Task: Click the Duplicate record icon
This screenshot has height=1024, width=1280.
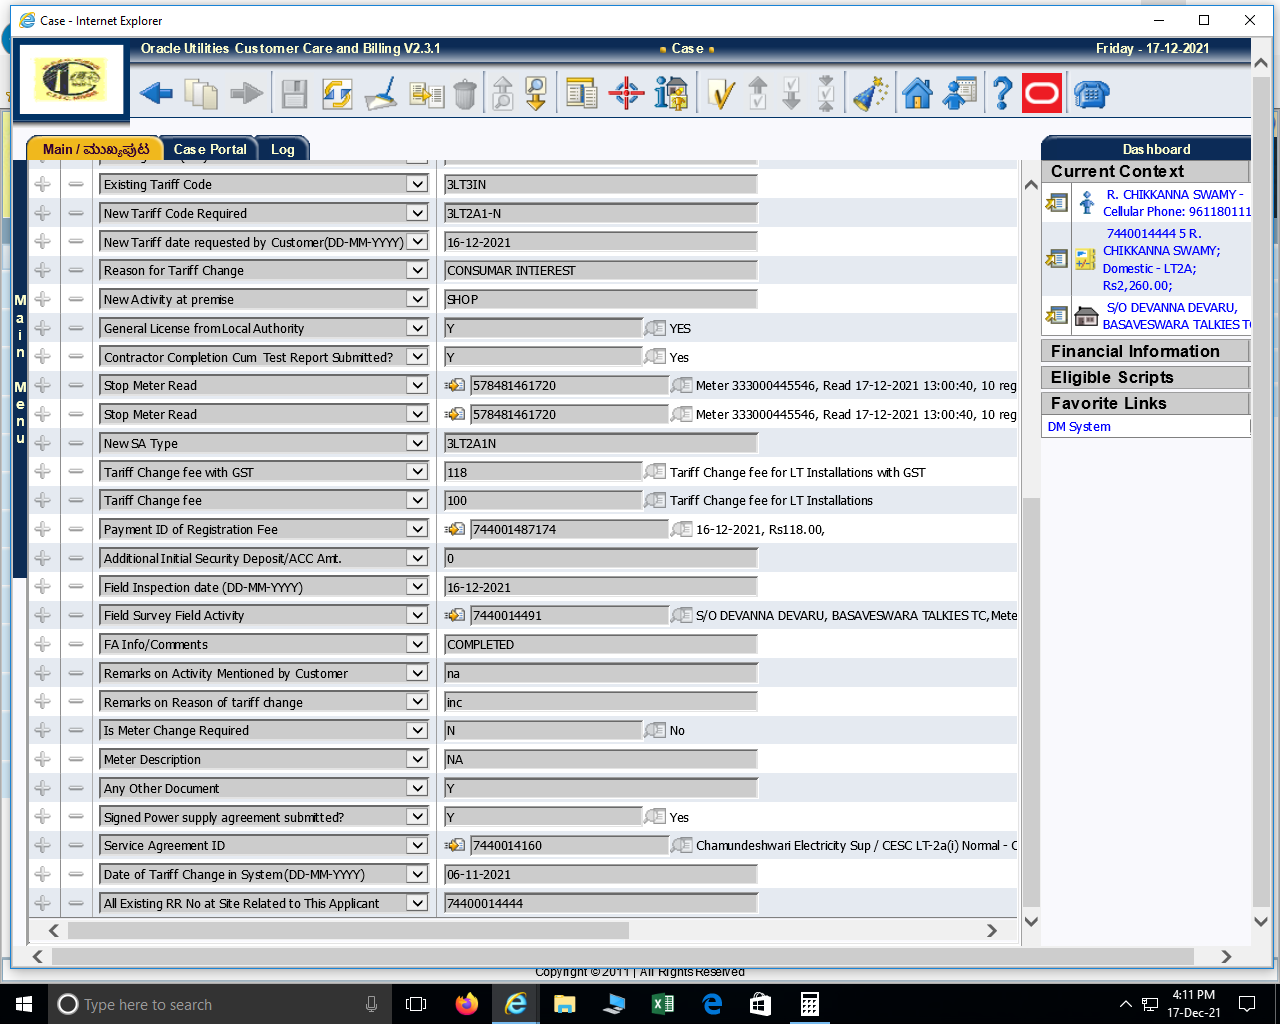Action: [427, 95]
